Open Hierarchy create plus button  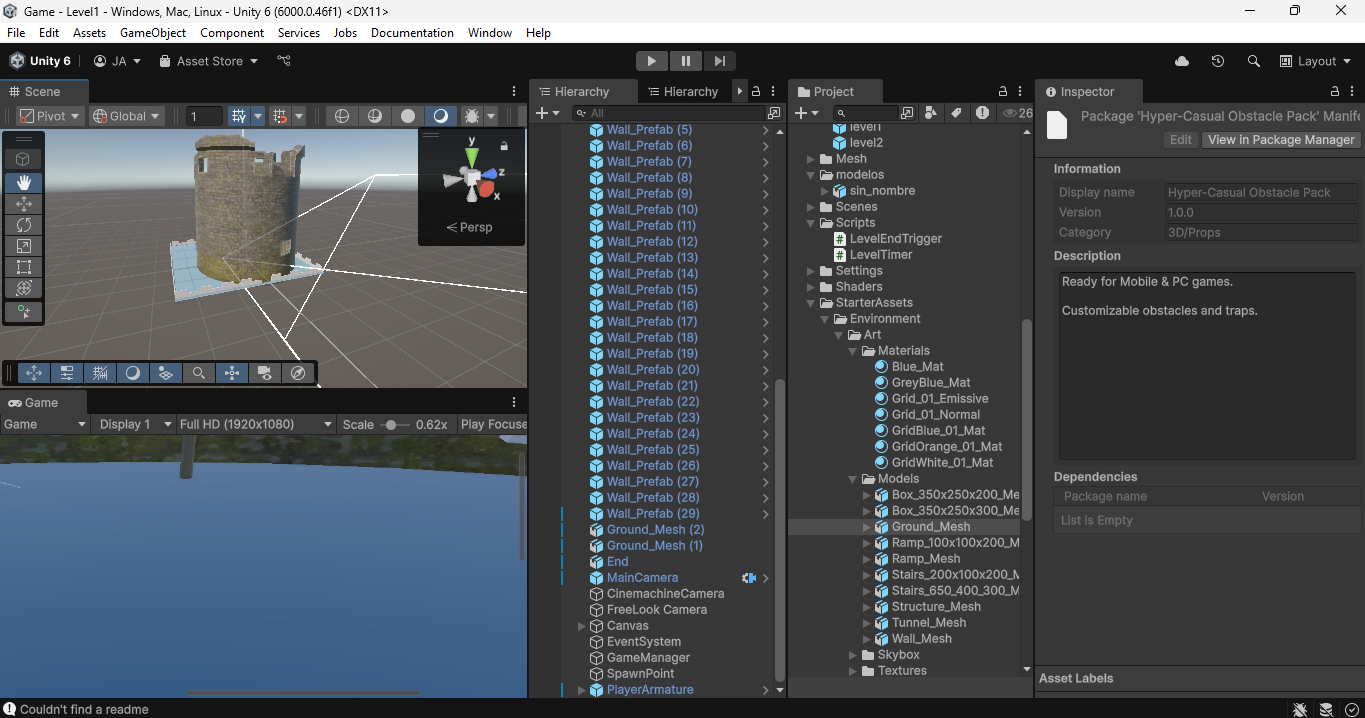(x=548, y=113)
